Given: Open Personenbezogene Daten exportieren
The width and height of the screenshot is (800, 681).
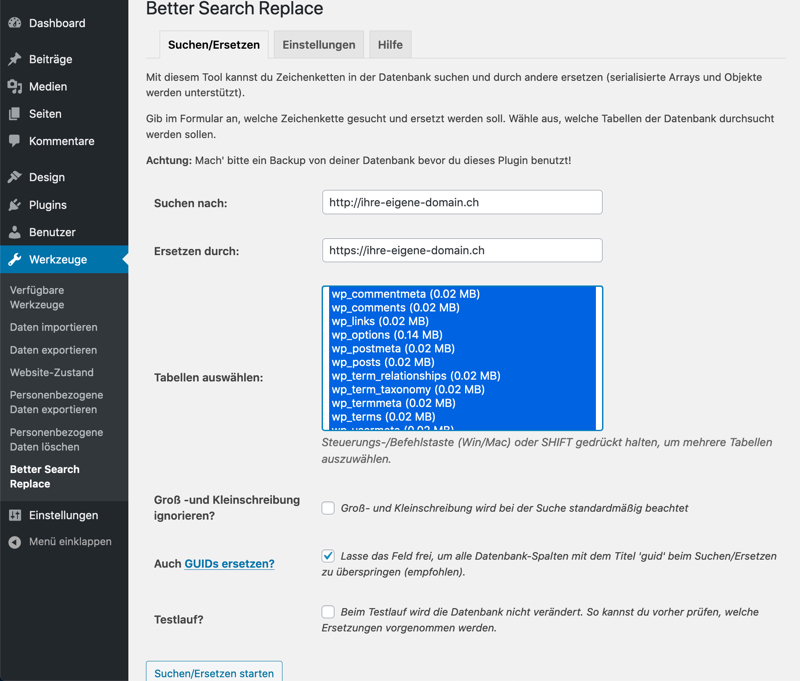Looking at the screenshot, I should [x=57, y=402].
